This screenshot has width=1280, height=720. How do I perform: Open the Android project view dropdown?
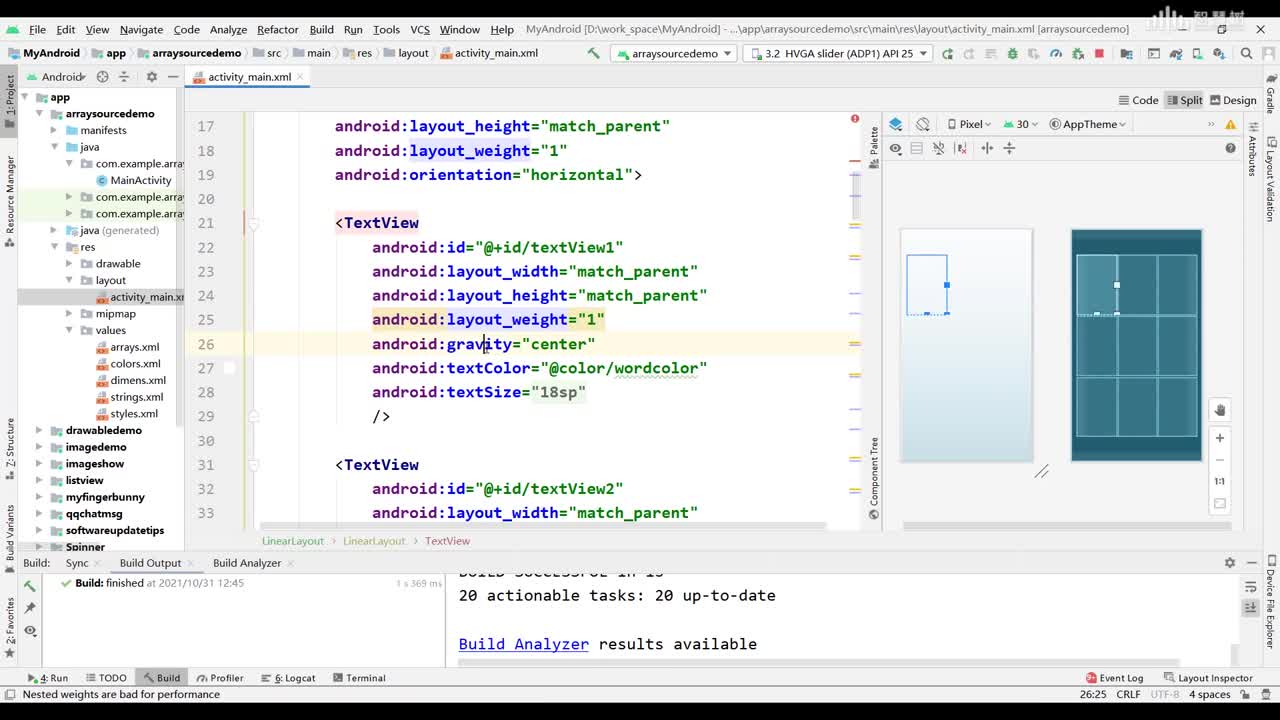[x=58, y=76]
